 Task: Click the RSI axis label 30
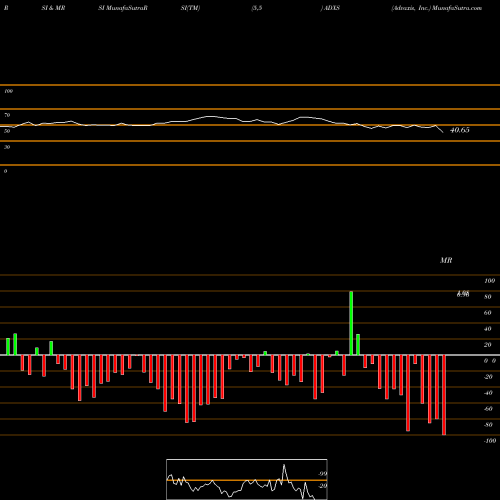(7, 147)
